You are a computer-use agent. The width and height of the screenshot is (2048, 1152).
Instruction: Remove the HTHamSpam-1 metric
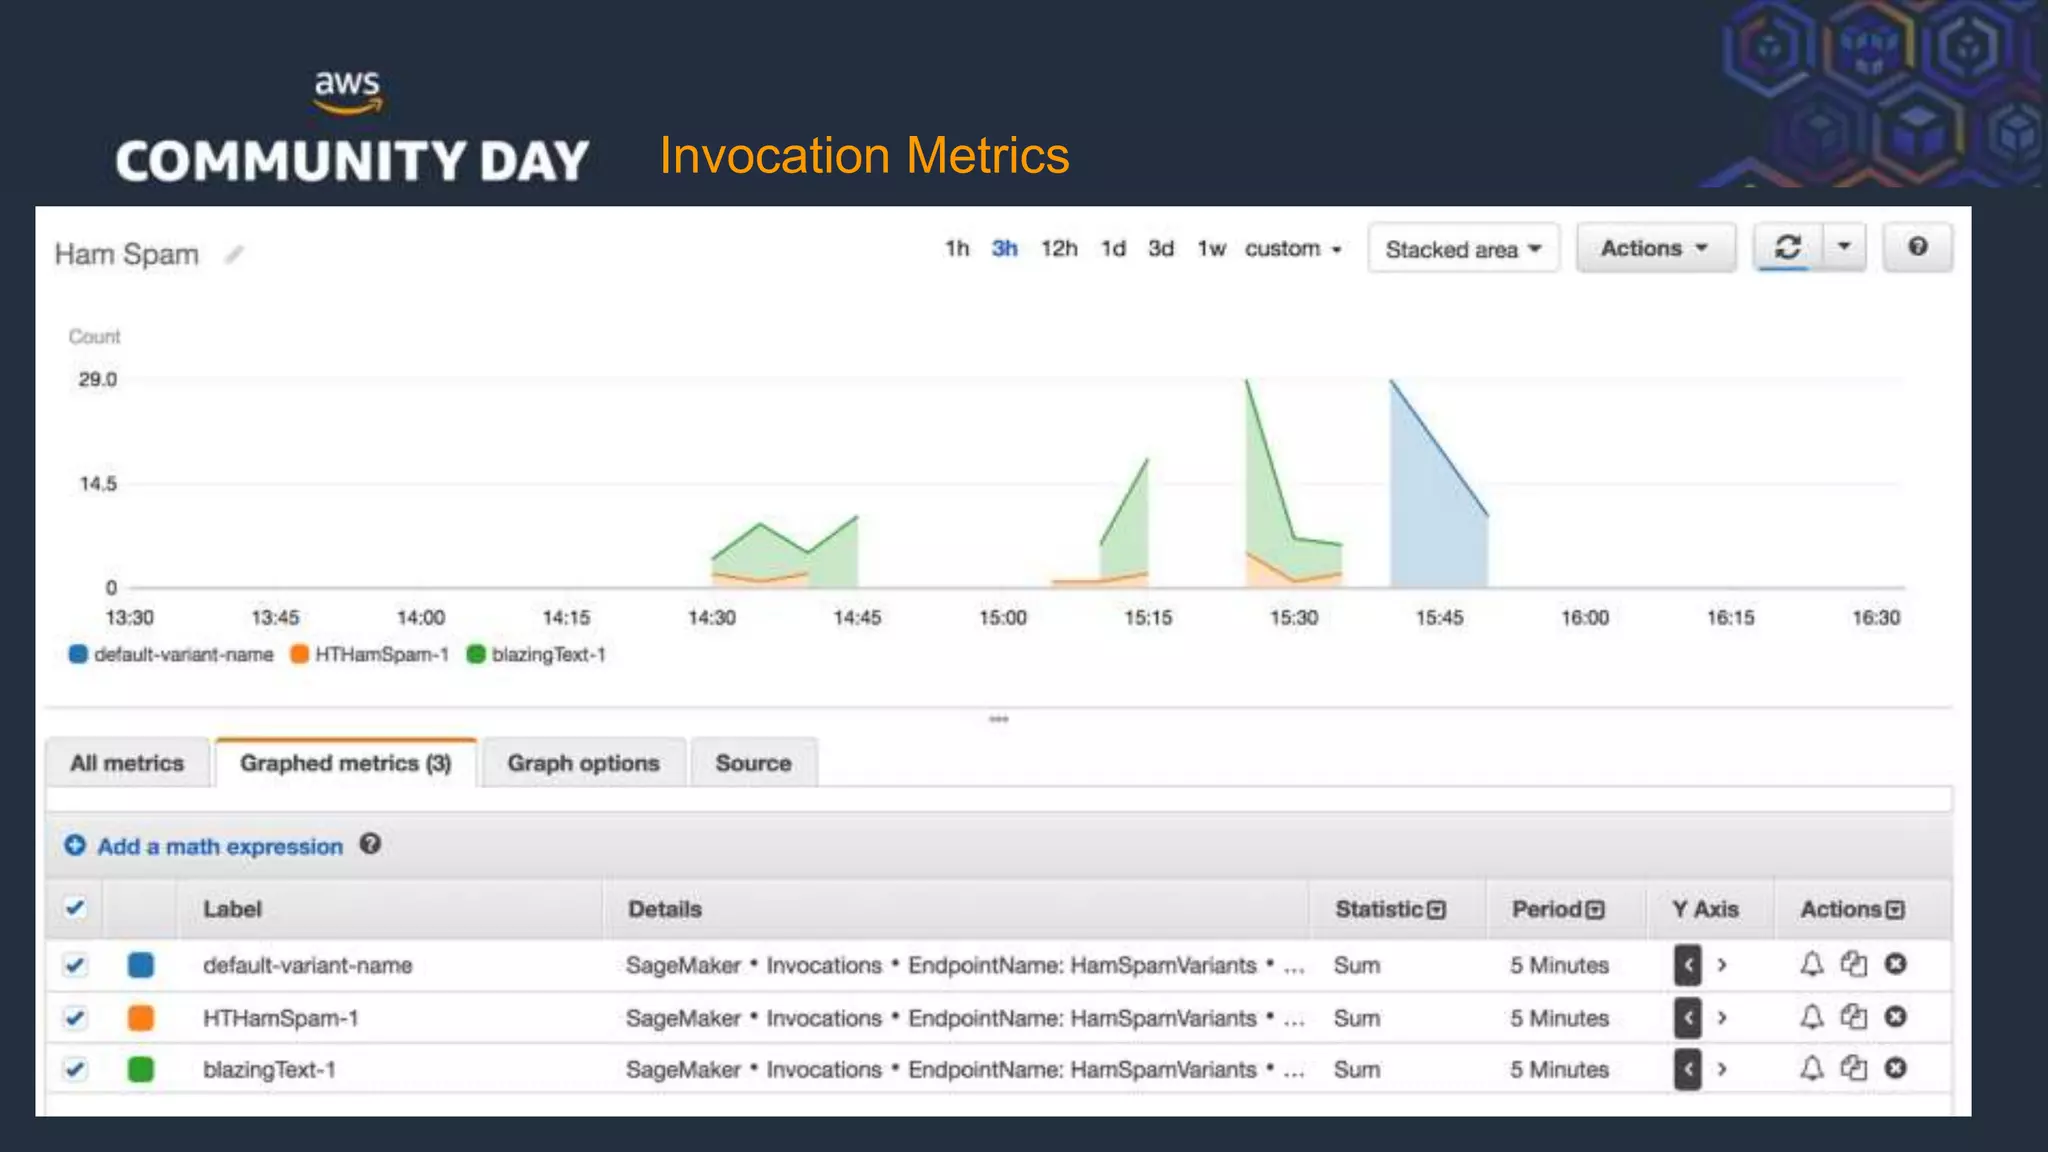(x=1895, y=1017)
